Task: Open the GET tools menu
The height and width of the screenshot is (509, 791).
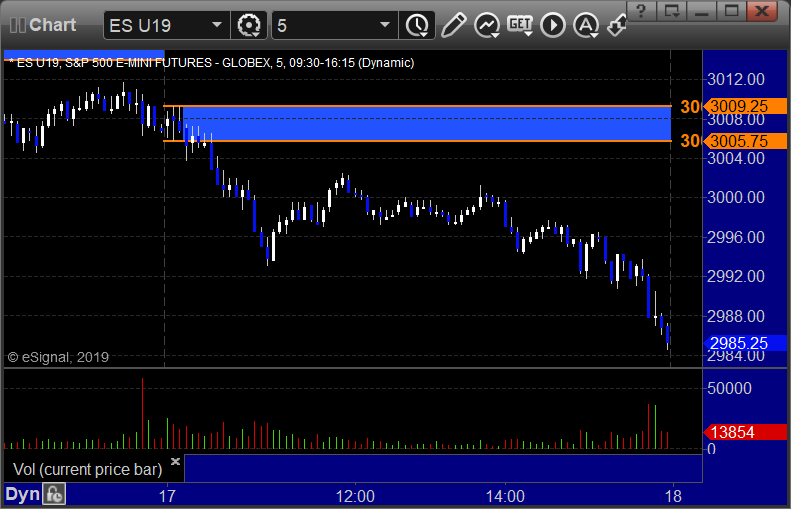Action: click(x=520, y=25)
